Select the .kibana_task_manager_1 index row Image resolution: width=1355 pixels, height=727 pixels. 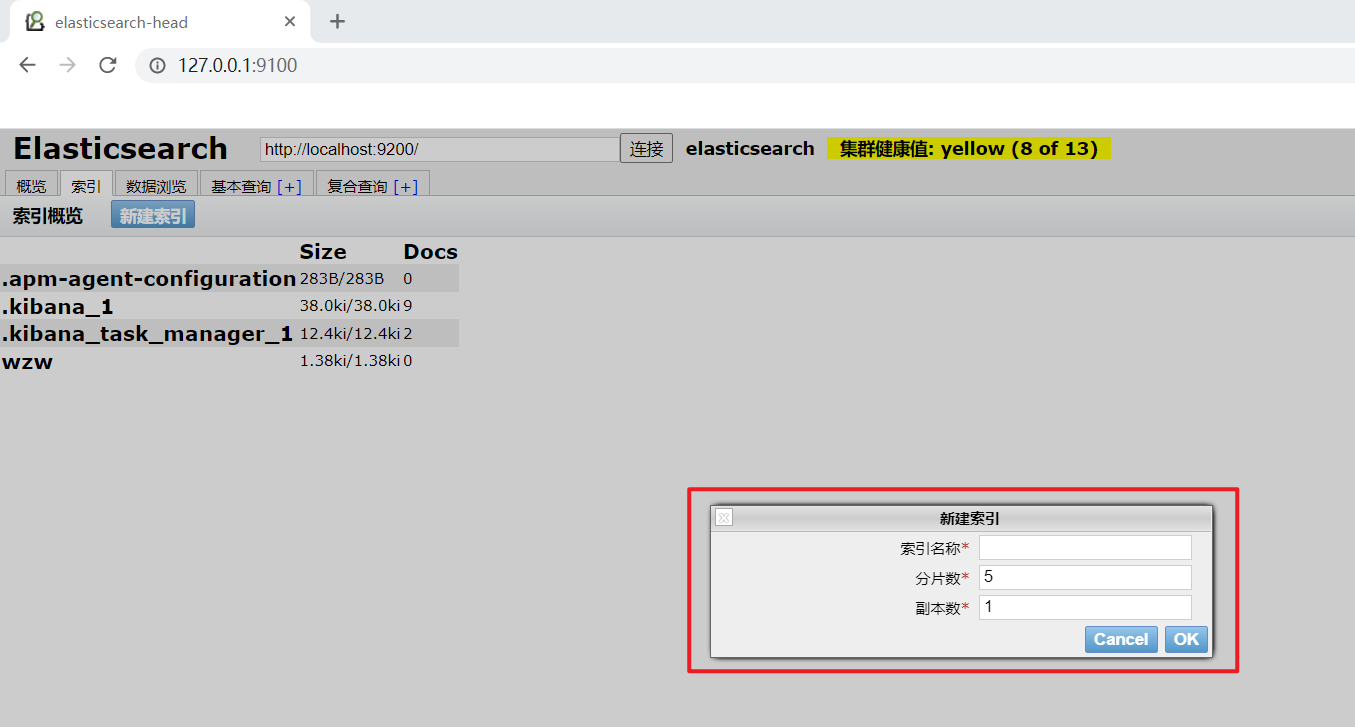229,333
